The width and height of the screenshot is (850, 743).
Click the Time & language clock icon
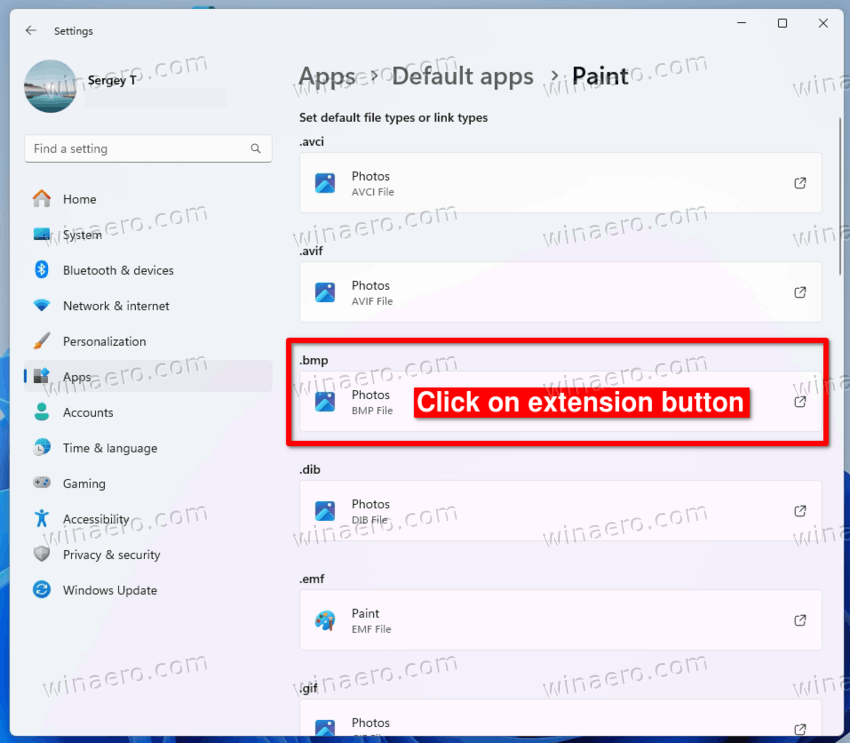point(42,448)
